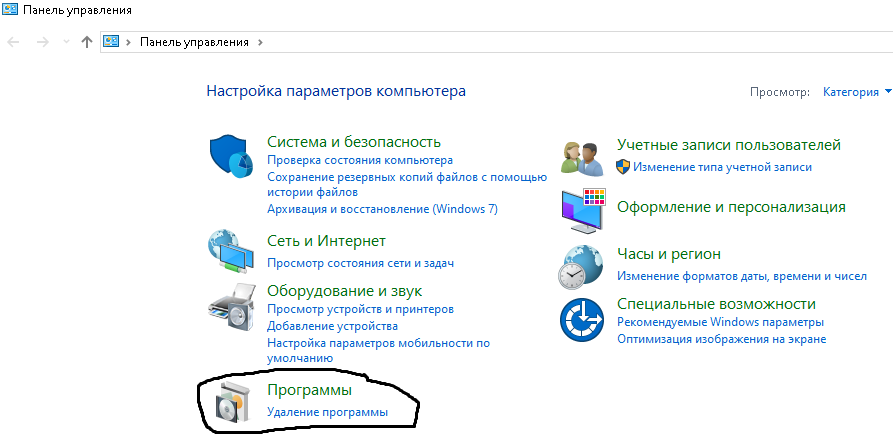Open the Специальные возможности icon
The width and height of the screenshot is (893, 438).
click(581, 320)
